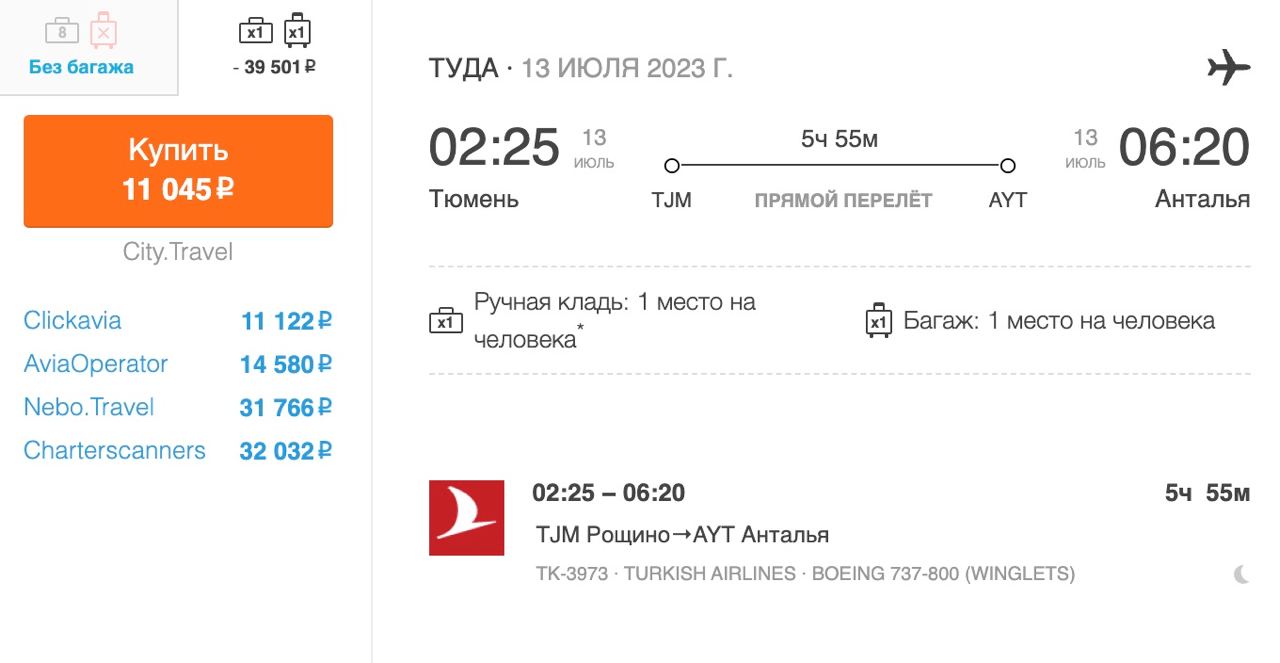Click the AYT arrival point marker
The height and width of the screenshot is (663, 1280).
coord(1008,165)
